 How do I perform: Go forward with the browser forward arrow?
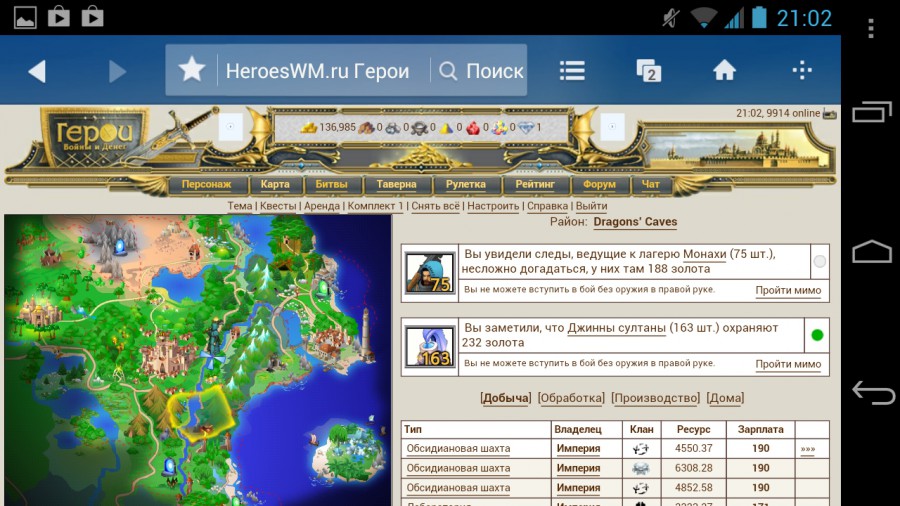(x=117, y=72)
